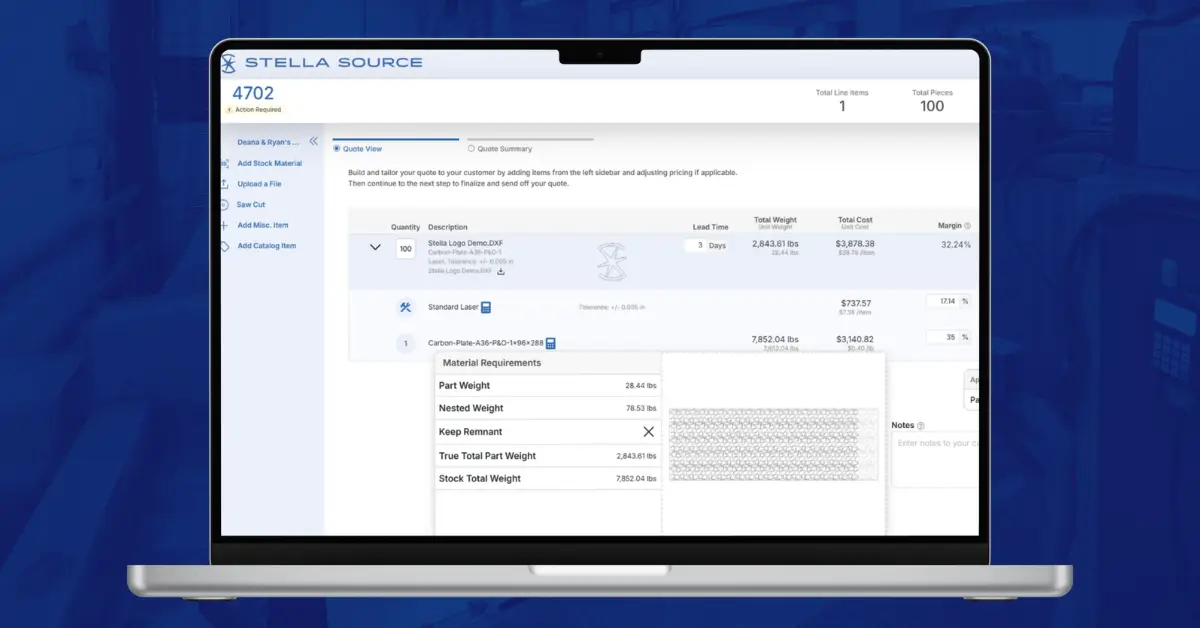Click the $3,878.38 total cost value
This screenshot has width=1200, height=628.
(855, 243)
